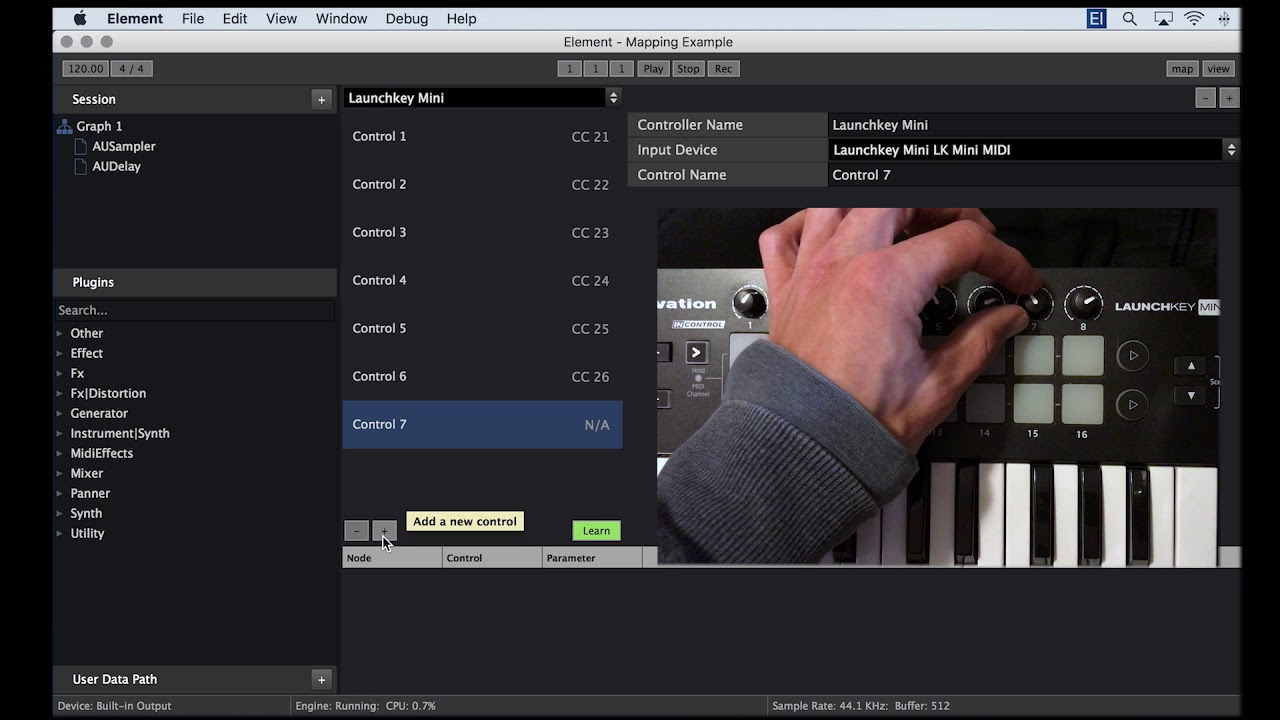Click the plugin Search field
The image size is (1280, 720).
coord(194,310)
